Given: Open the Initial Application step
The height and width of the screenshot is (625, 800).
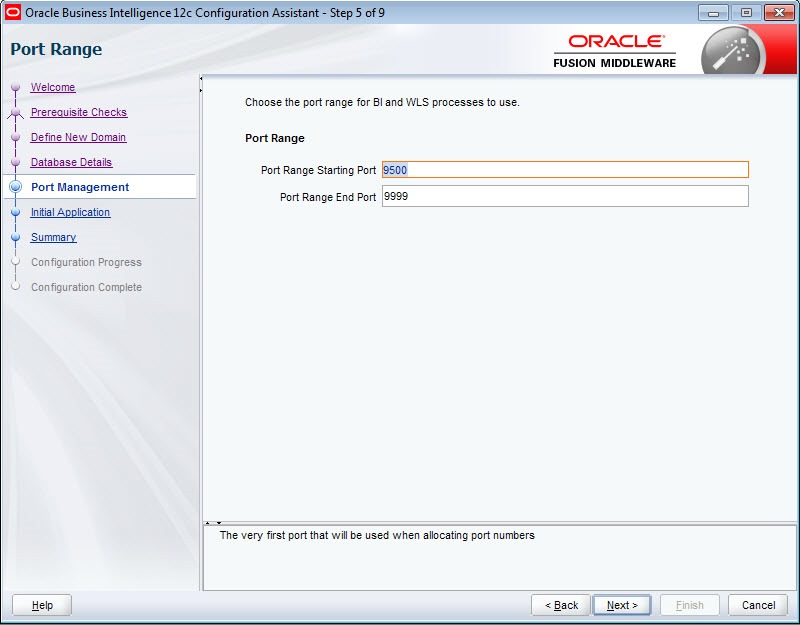Looking at the screenshot, I should [x=70, y=212].
